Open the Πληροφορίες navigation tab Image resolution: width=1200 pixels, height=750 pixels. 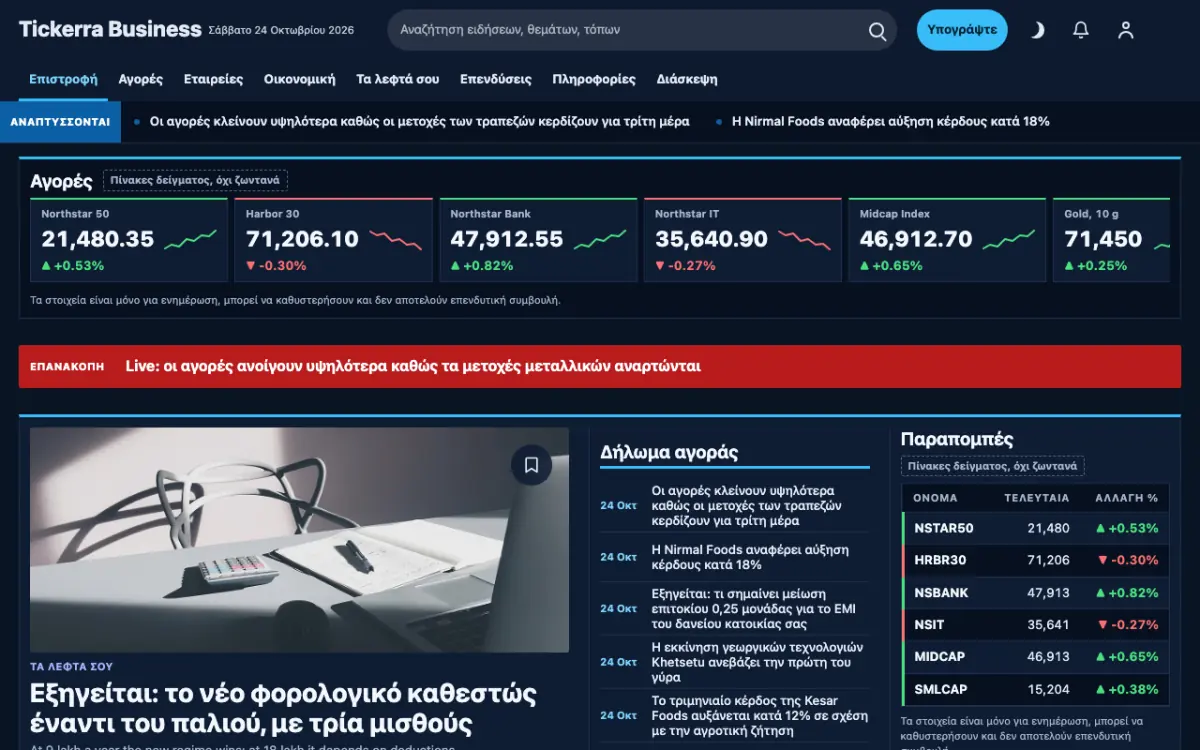(594, 79)
